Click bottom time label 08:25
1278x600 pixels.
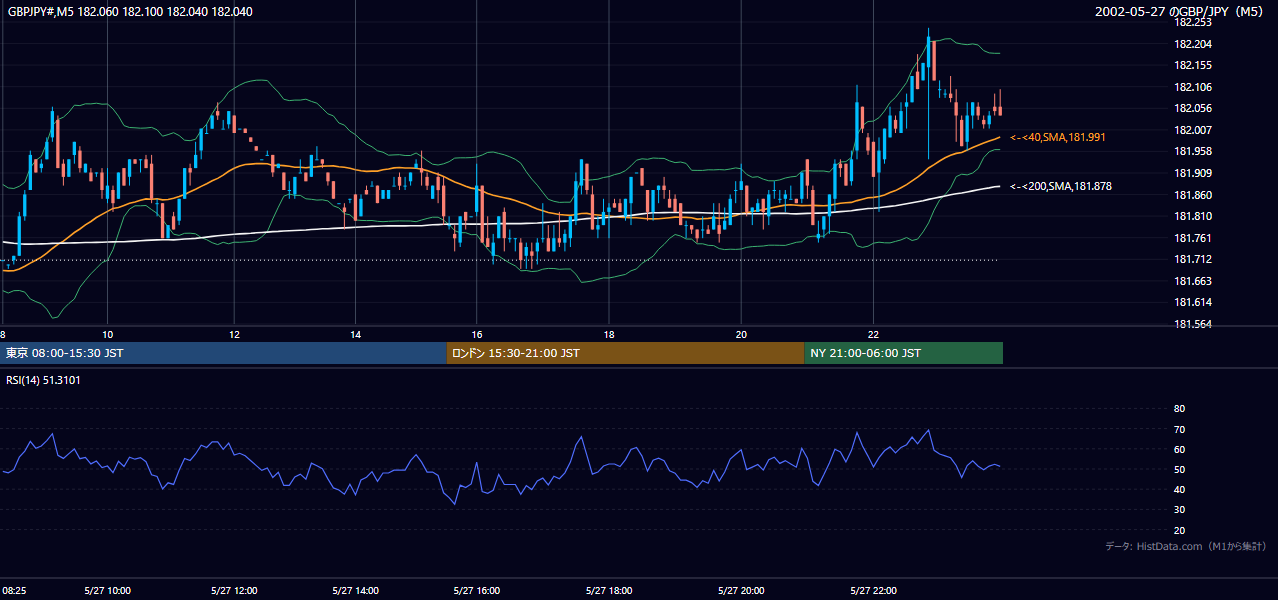[x=14, y=590]
